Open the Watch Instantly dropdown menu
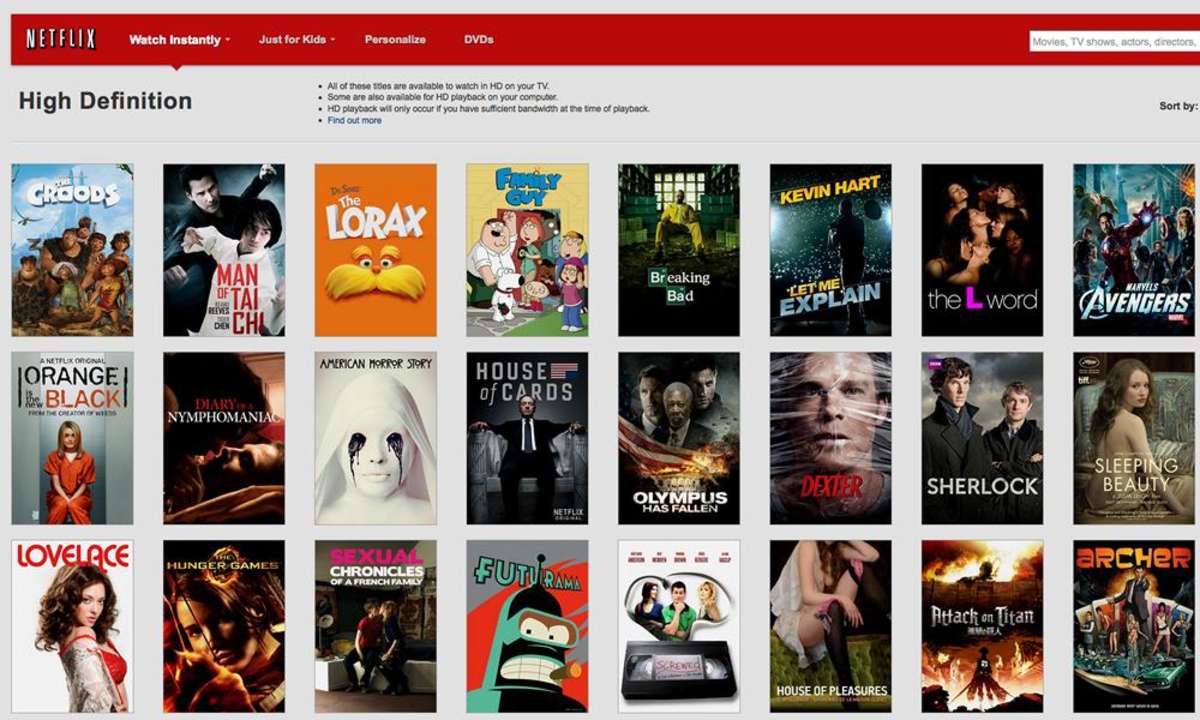The height and width of the screenshot is (720, 1200). click(x=179, y=40)
